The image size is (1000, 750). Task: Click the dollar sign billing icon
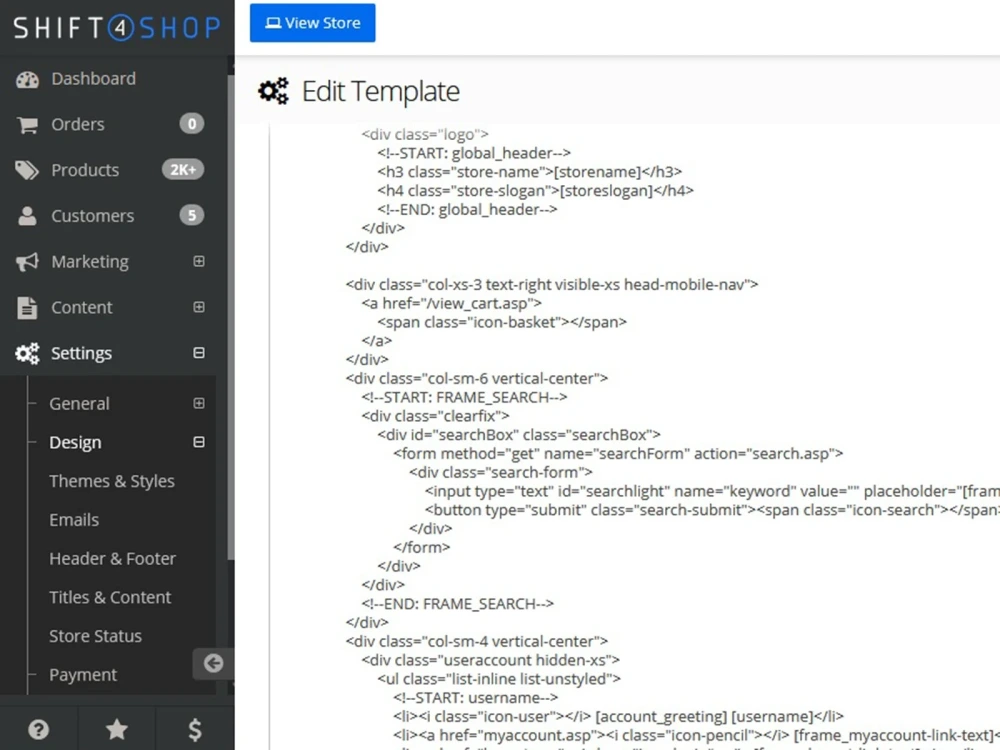point(195,729)
